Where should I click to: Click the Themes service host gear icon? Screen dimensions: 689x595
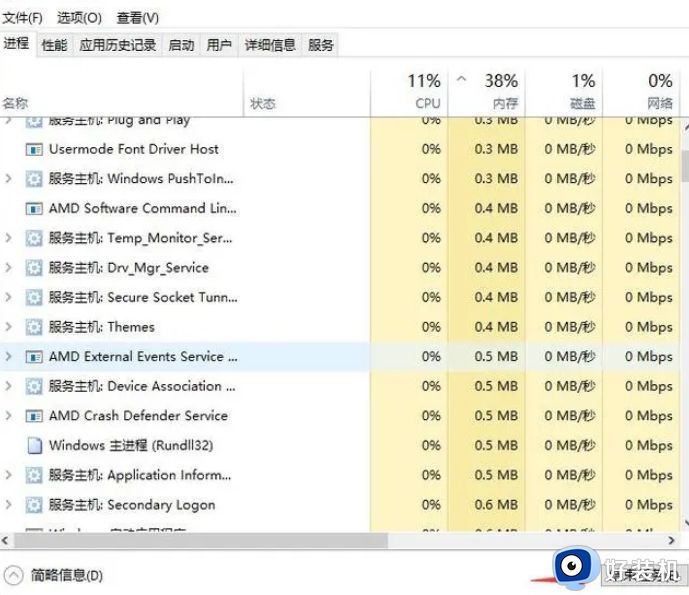(x=34, y=327)
